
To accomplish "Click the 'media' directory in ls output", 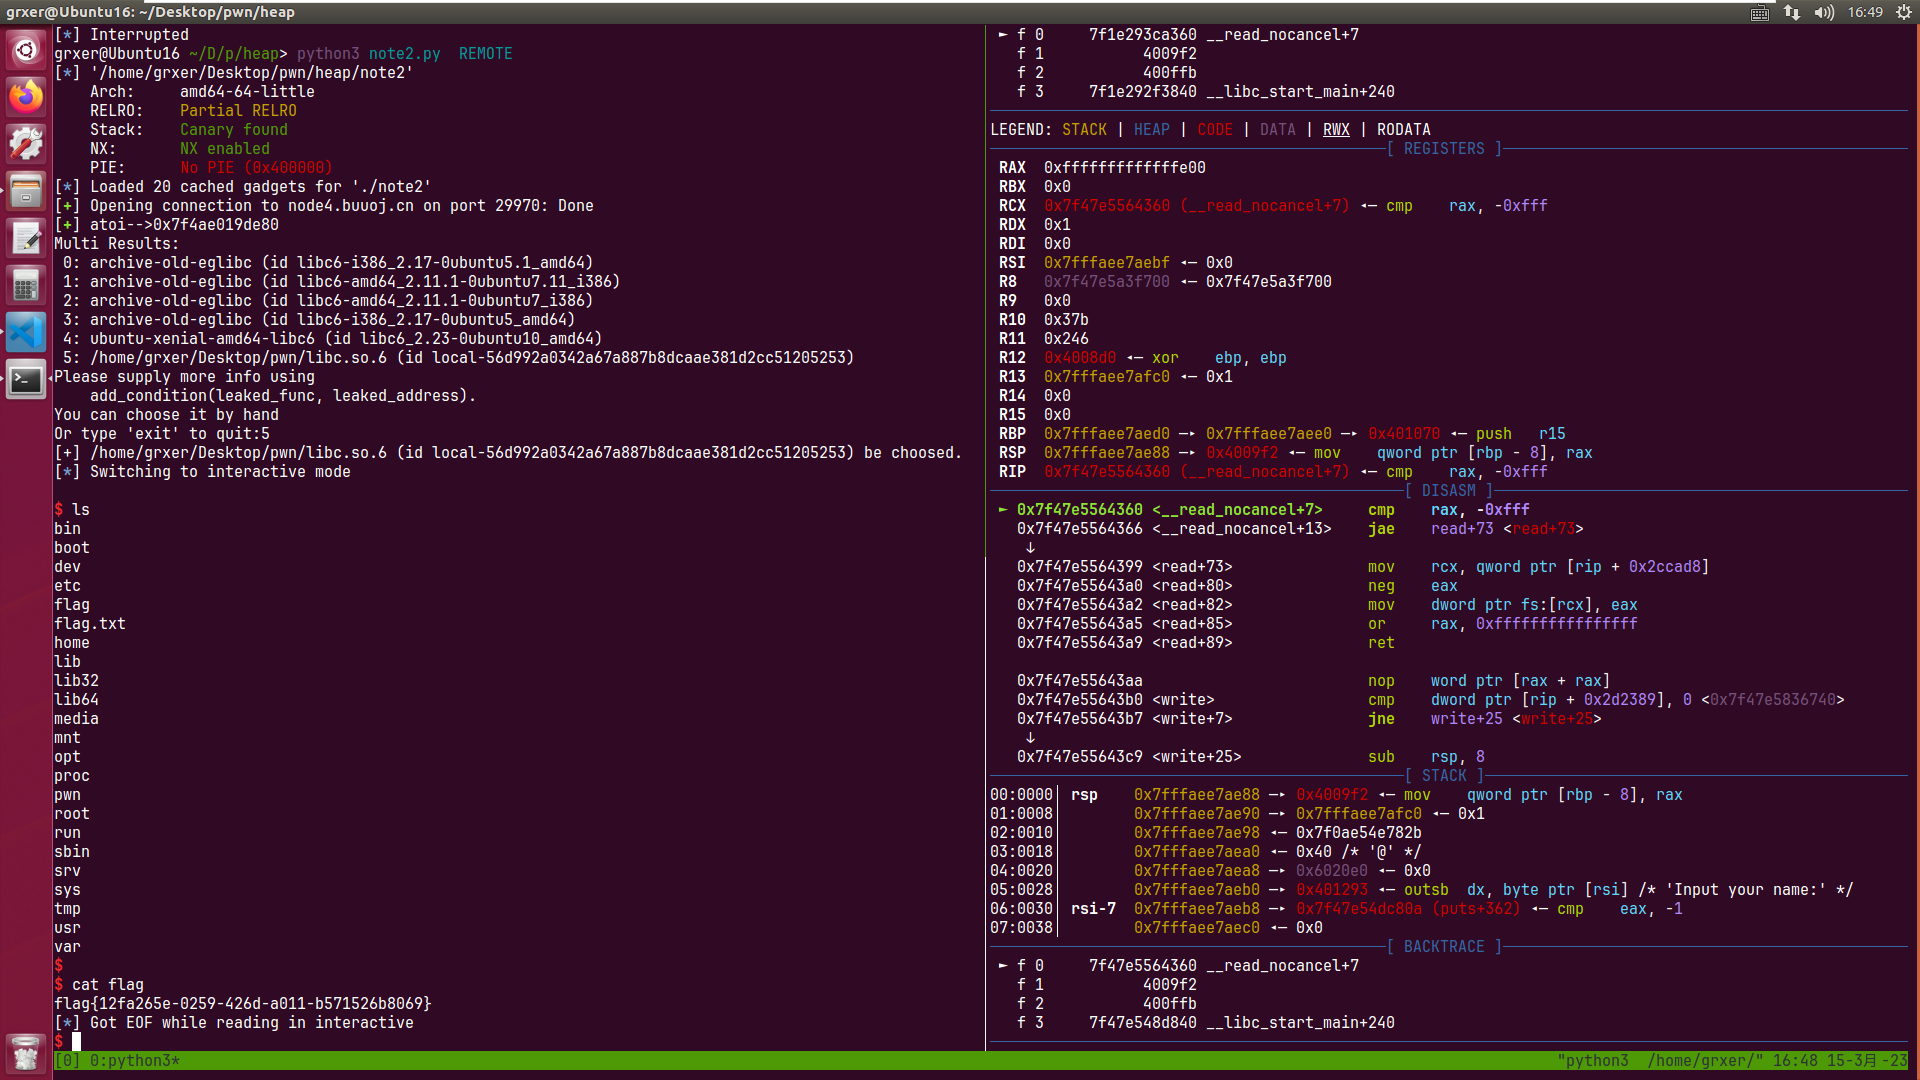I will click(x=76, y=718).
